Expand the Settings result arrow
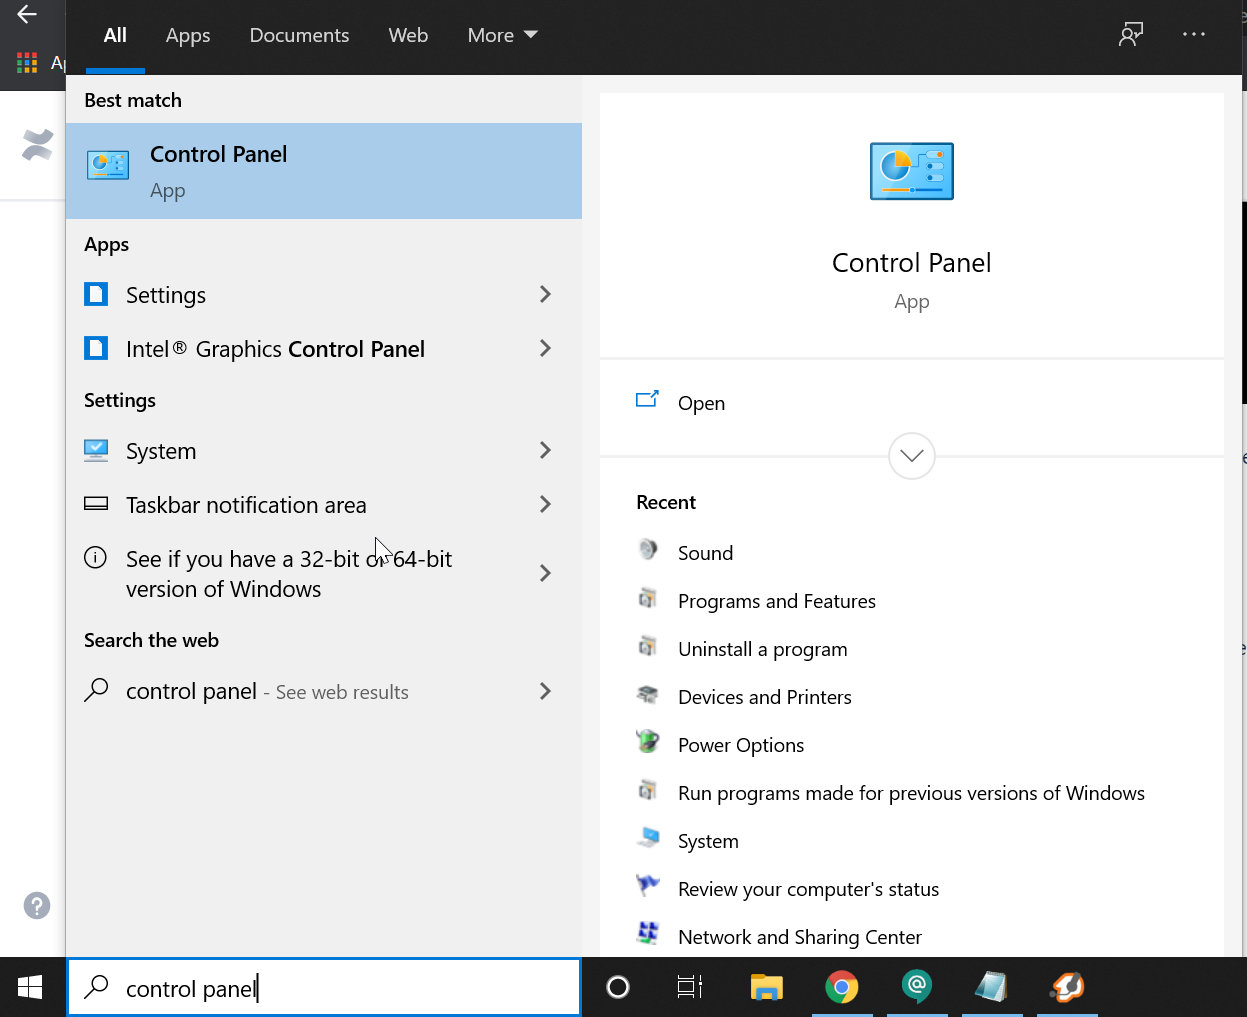The height and width of the screenshot is (1017, 1247). 545,294
